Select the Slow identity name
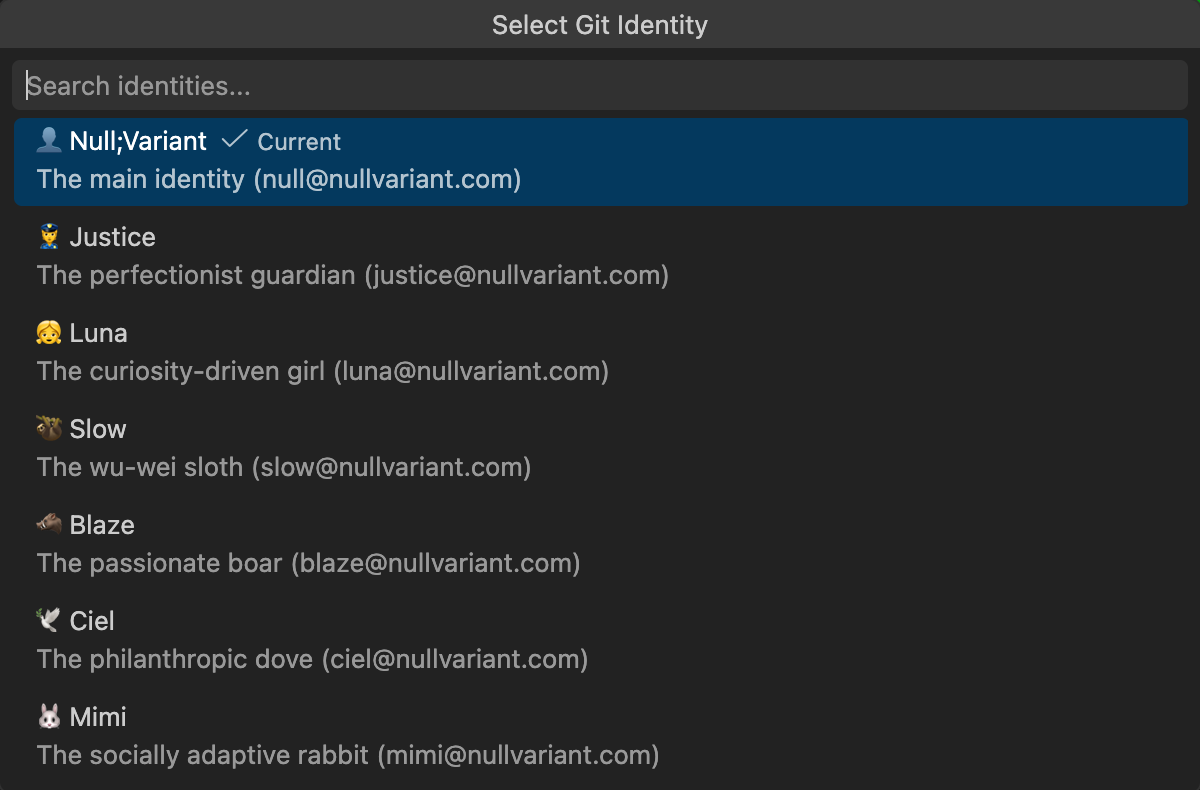The width and height of the screenshot is (1200, 790). click(98, 429)
